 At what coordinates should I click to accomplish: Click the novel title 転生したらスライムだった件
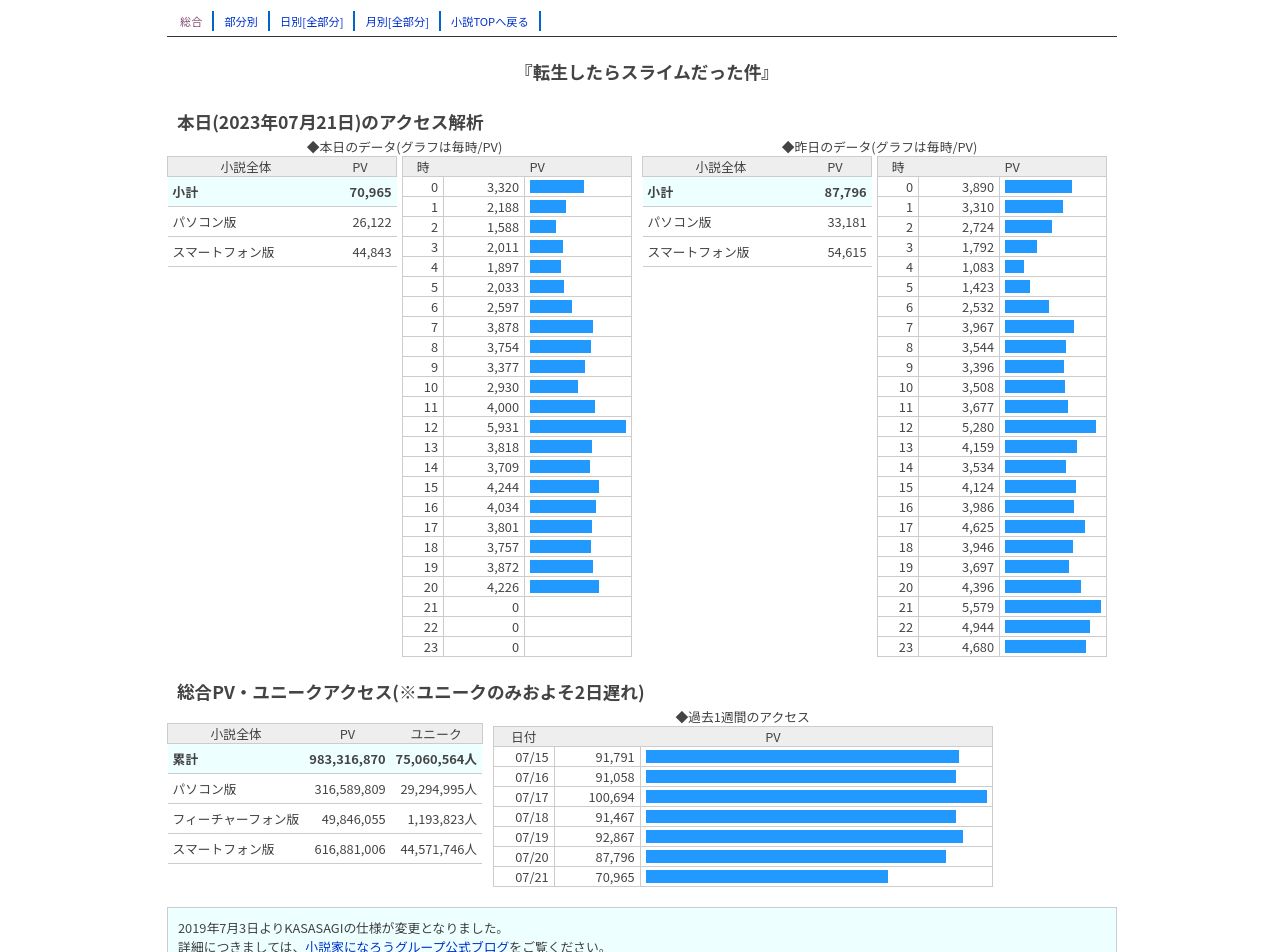point(647,72)
